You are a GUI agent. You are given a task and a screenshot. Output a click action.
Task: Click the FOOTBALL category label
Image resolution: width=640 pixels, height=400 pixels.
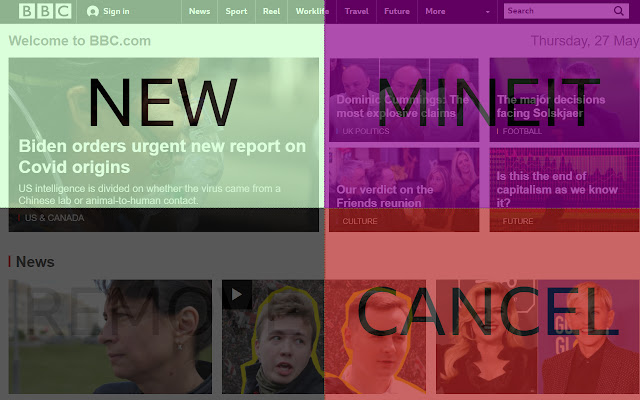pyautogui.click(x=522, y=131)
